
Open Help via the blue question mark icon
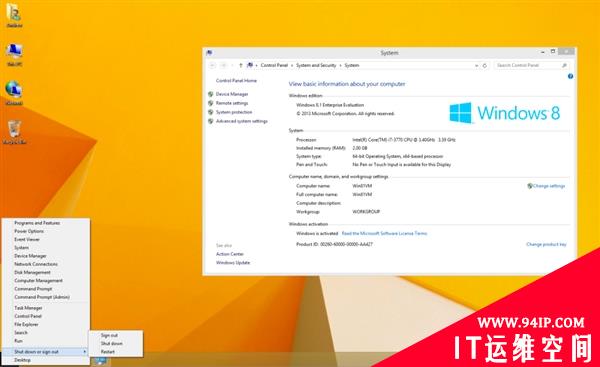click(x=570, y=77)
